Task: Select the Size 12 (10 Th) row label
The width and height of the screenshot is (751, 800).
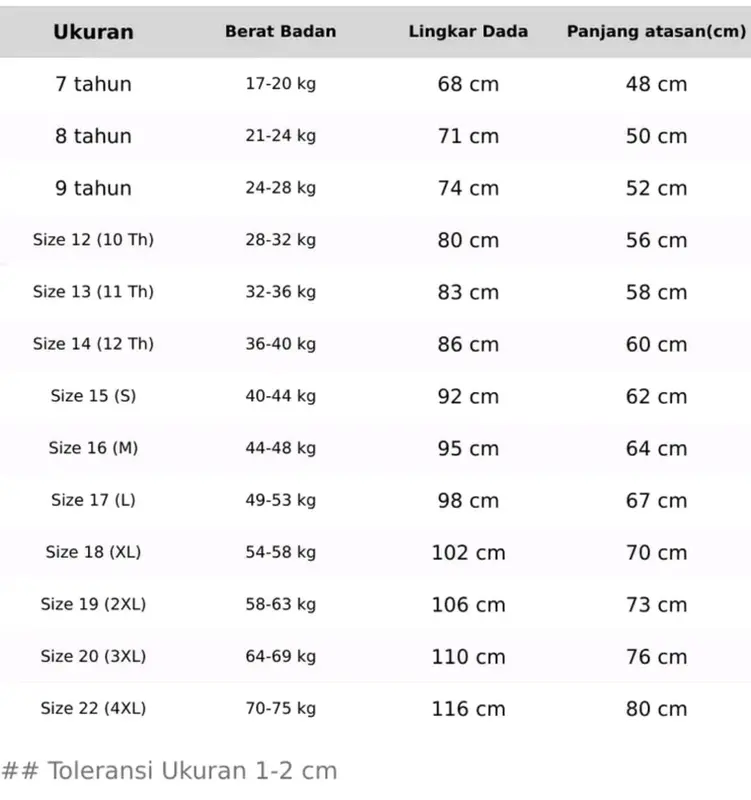Action: pyautogui.click(x=93, y=240)
